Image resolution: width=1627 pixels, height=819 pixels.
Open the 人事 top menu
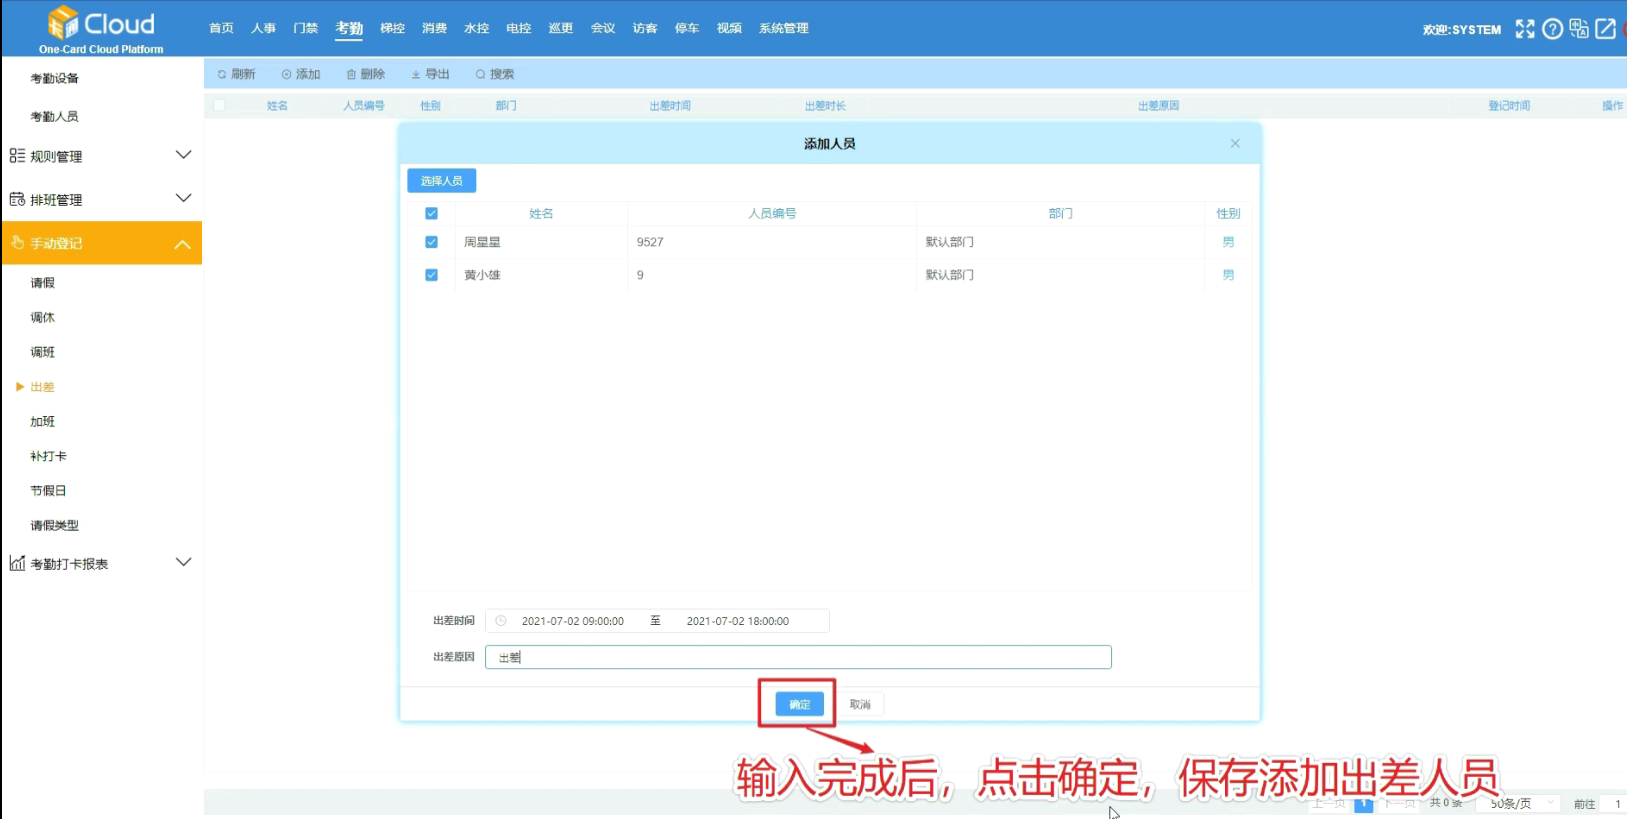263,28
